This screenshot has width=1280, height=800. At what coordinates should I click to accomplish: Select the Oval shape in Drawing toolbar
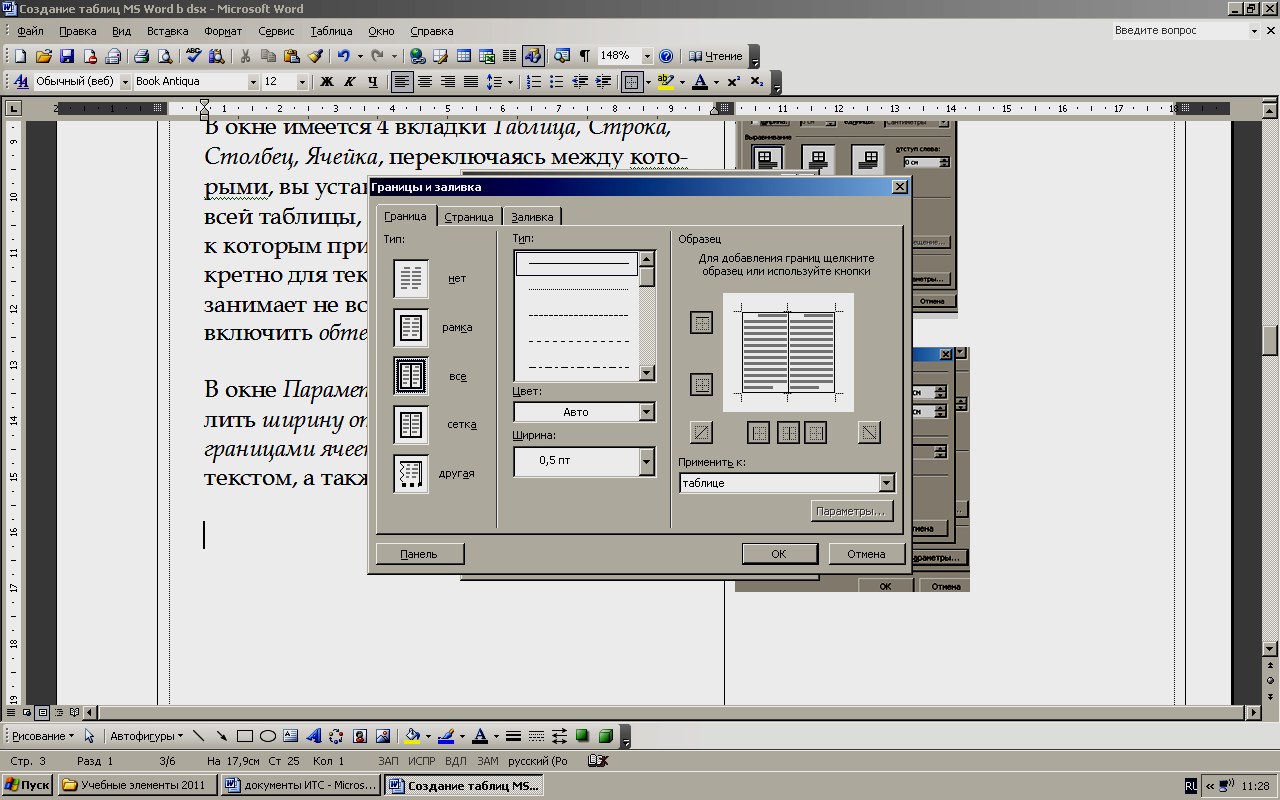tap(268, 736)
